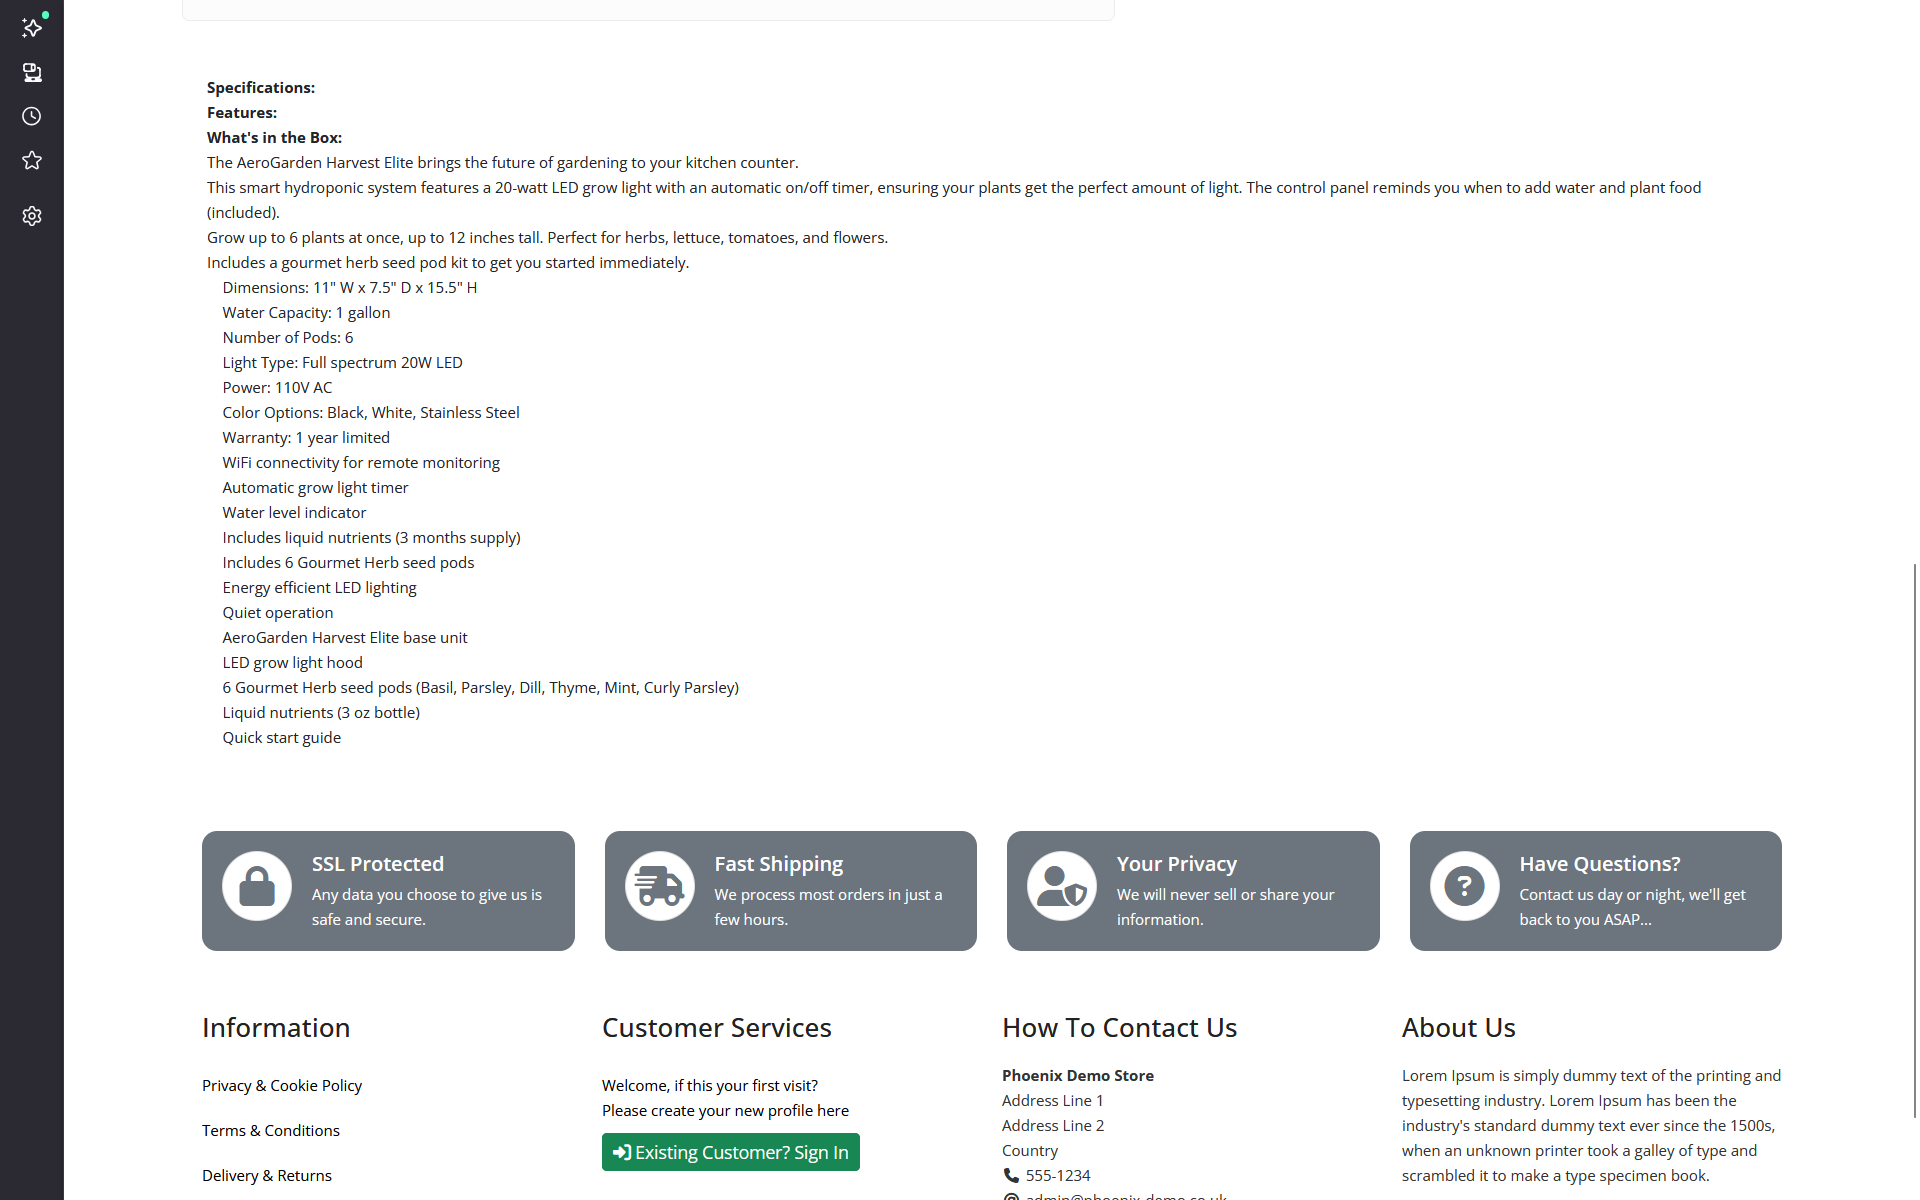The width and height of the screenshot is (1920, 1200).
Task: Click the Phoenix Demo Store name
Action: coord(1078,1076)
